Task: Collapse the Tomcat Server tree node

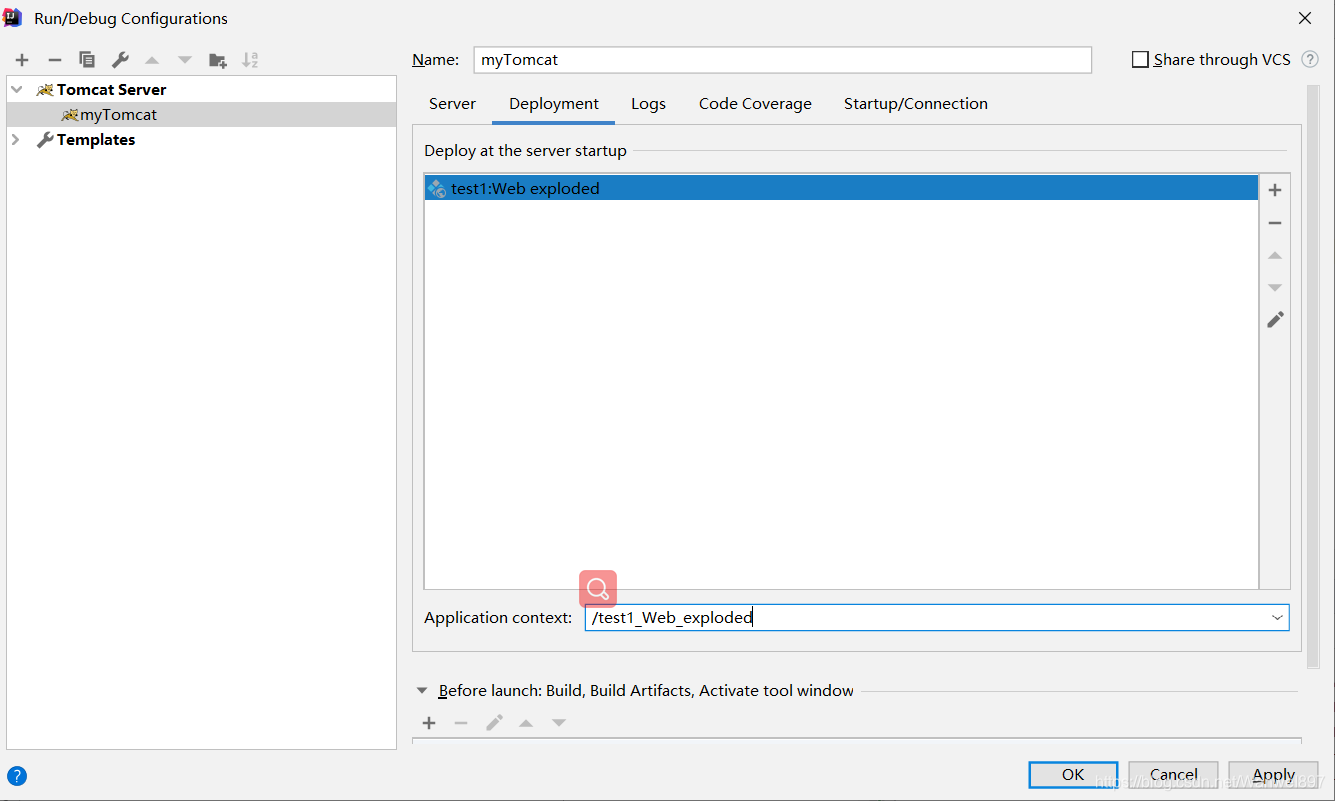Action: click(x=16, y=89)
